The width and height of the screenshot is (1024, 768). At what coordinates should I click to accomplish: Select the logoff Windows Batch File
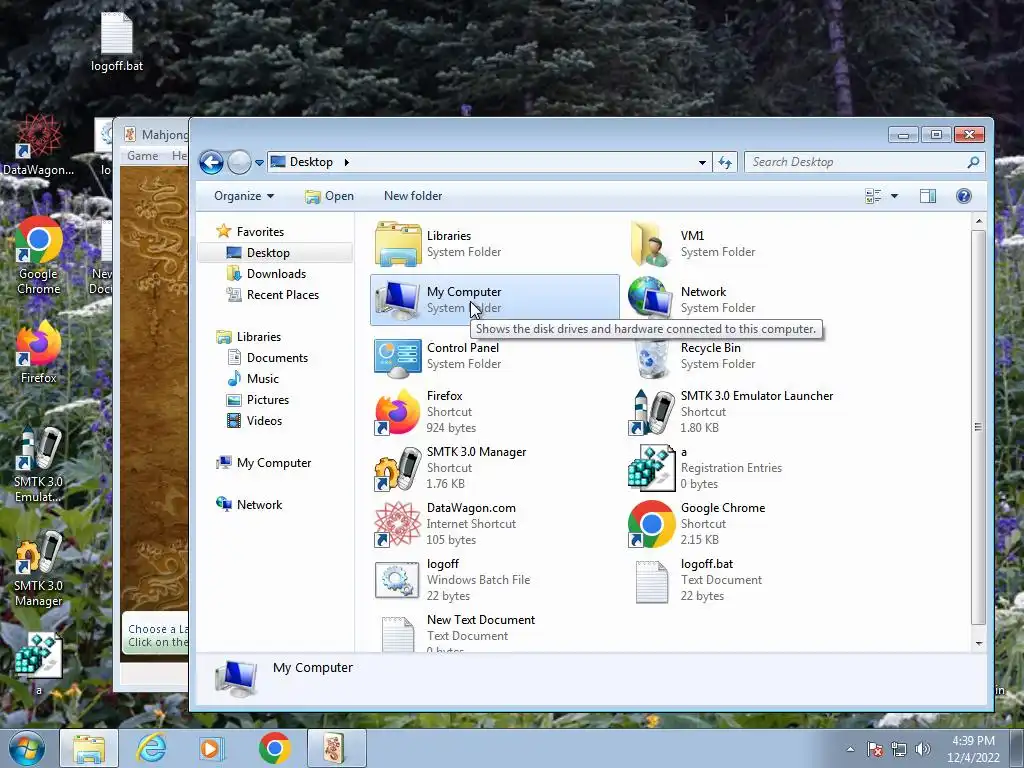tap(398, 580)
